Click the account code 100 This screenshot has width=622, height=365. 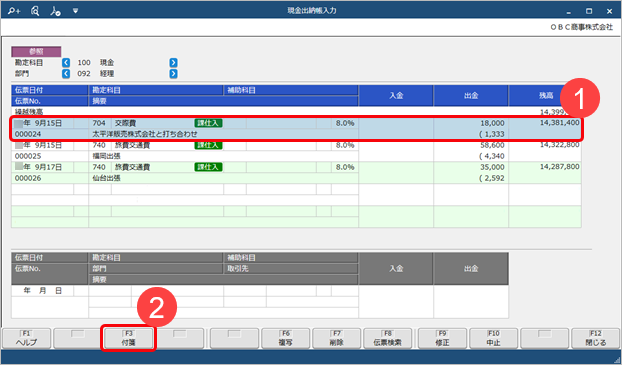coord(84,63)
